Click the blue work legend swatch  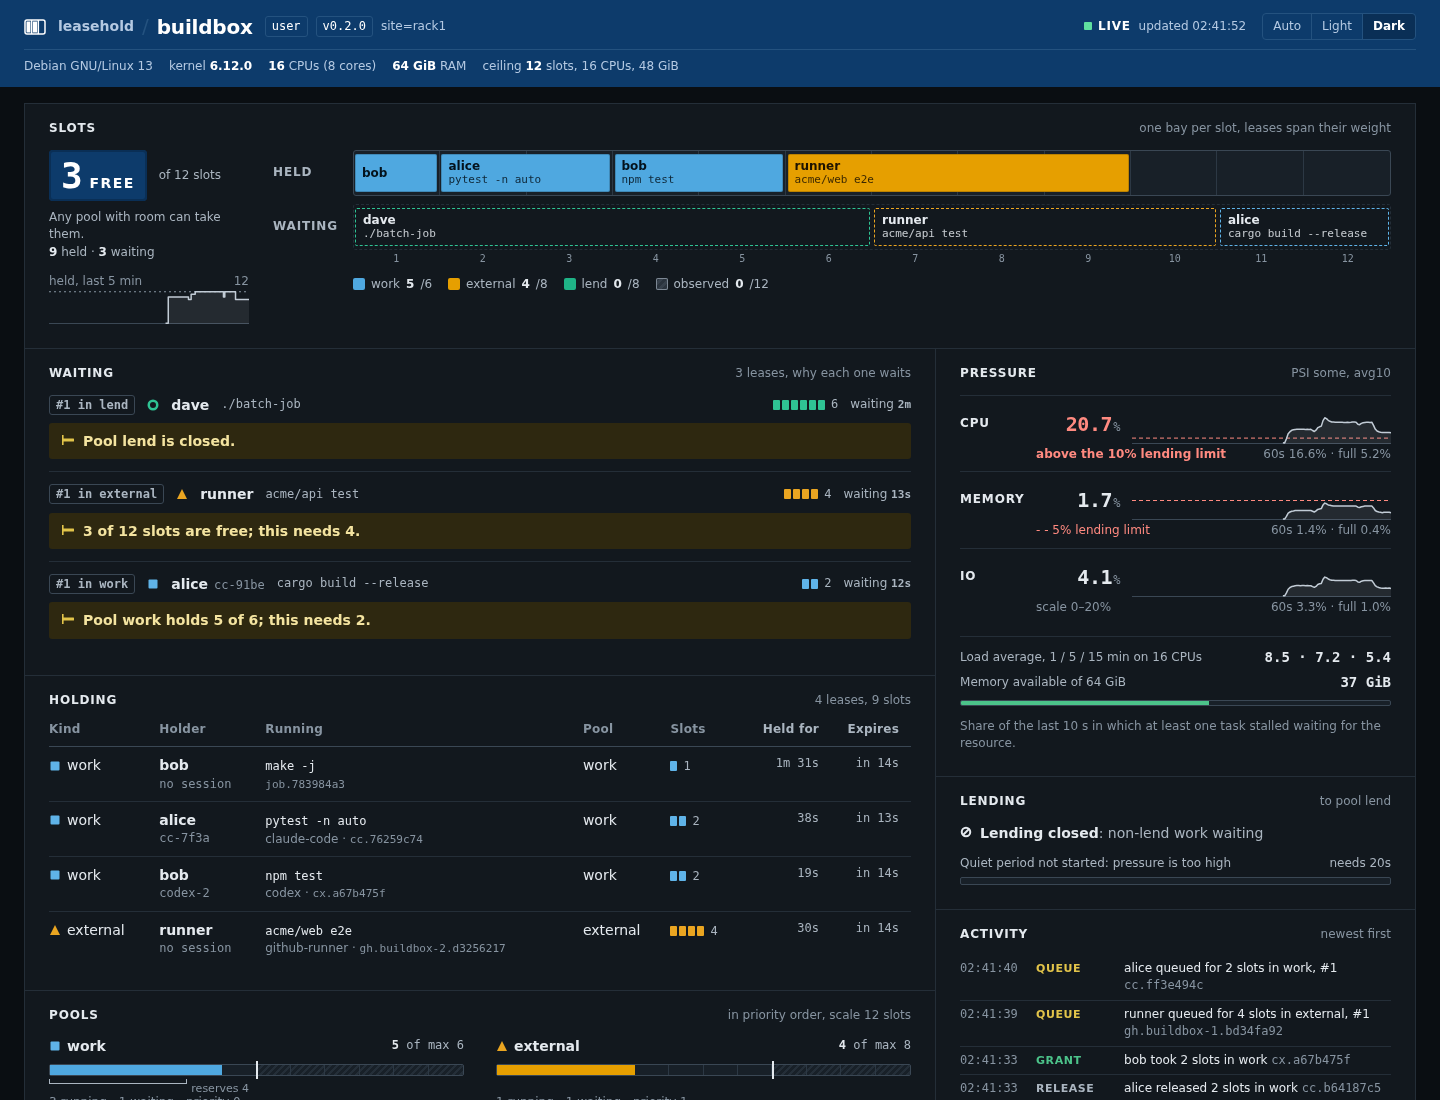(359, 284)
